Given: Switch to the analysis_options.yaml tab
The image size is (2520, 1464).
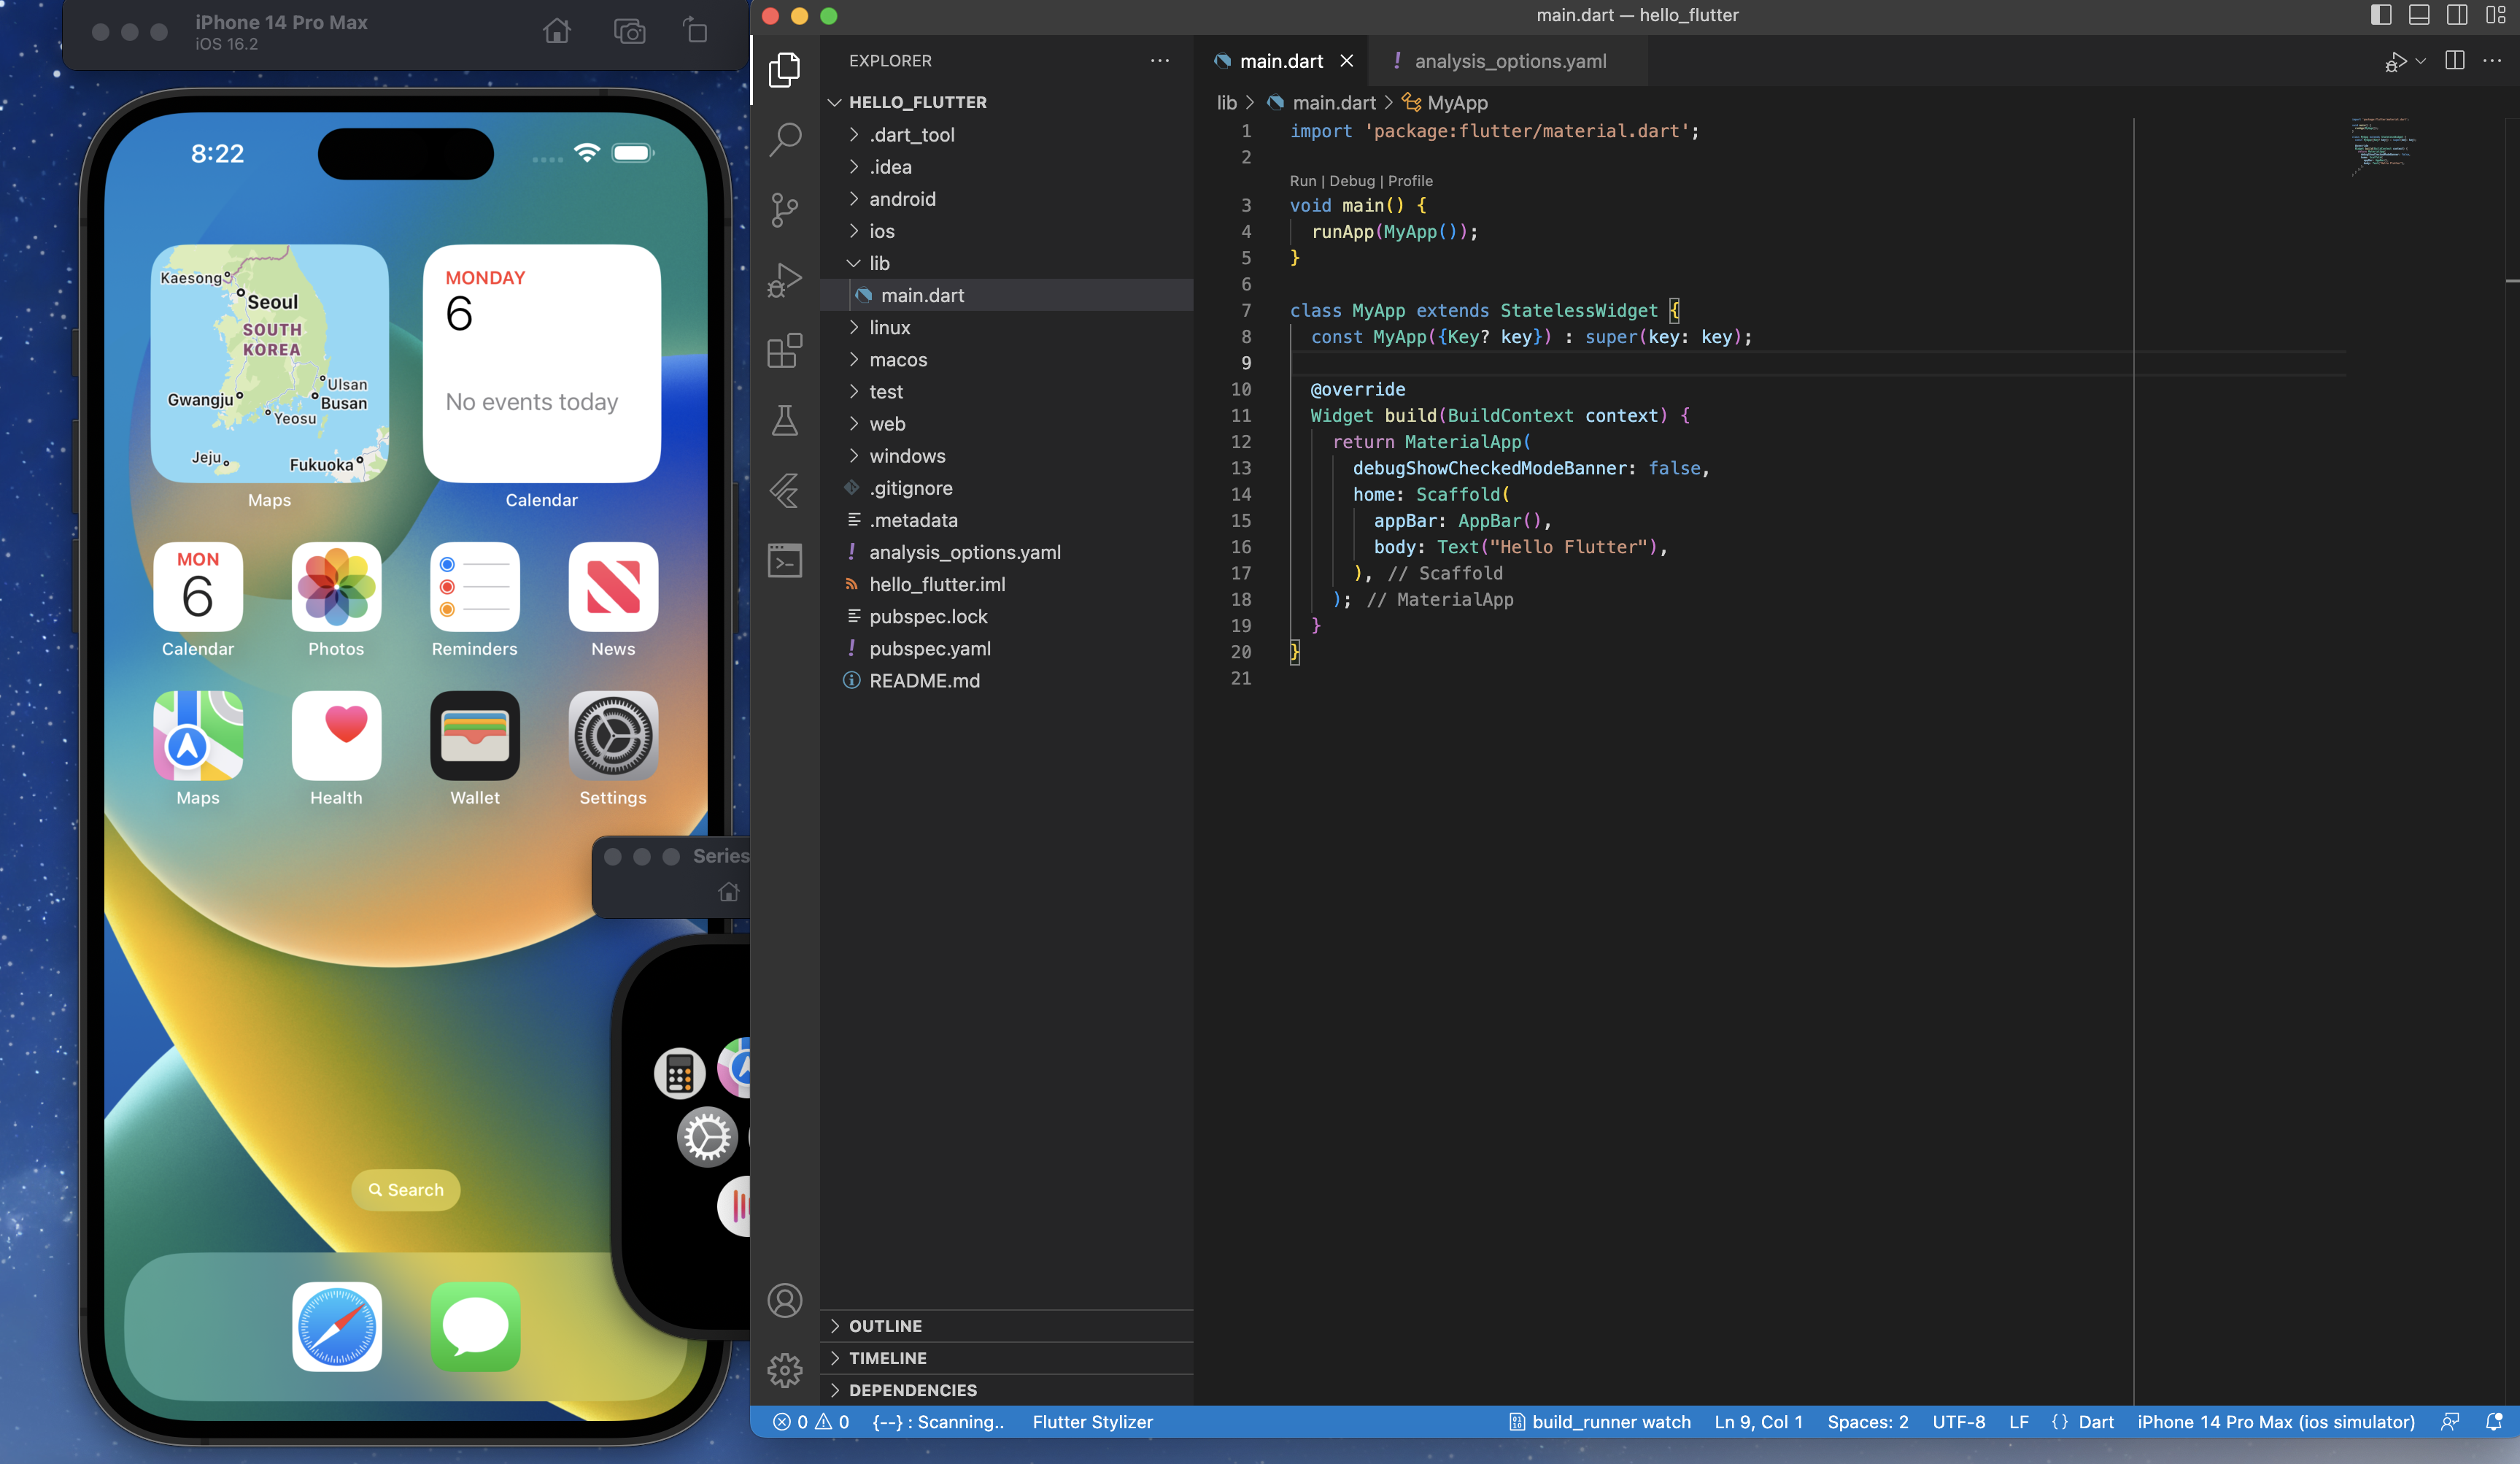Looking at the screenshot, I should coord(1507,61).
